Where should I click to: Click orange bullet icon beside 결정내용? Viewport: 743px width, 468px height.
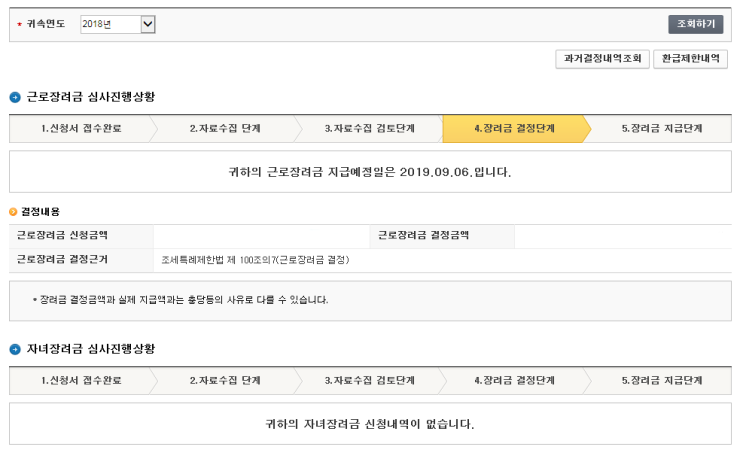coord(13,212)
